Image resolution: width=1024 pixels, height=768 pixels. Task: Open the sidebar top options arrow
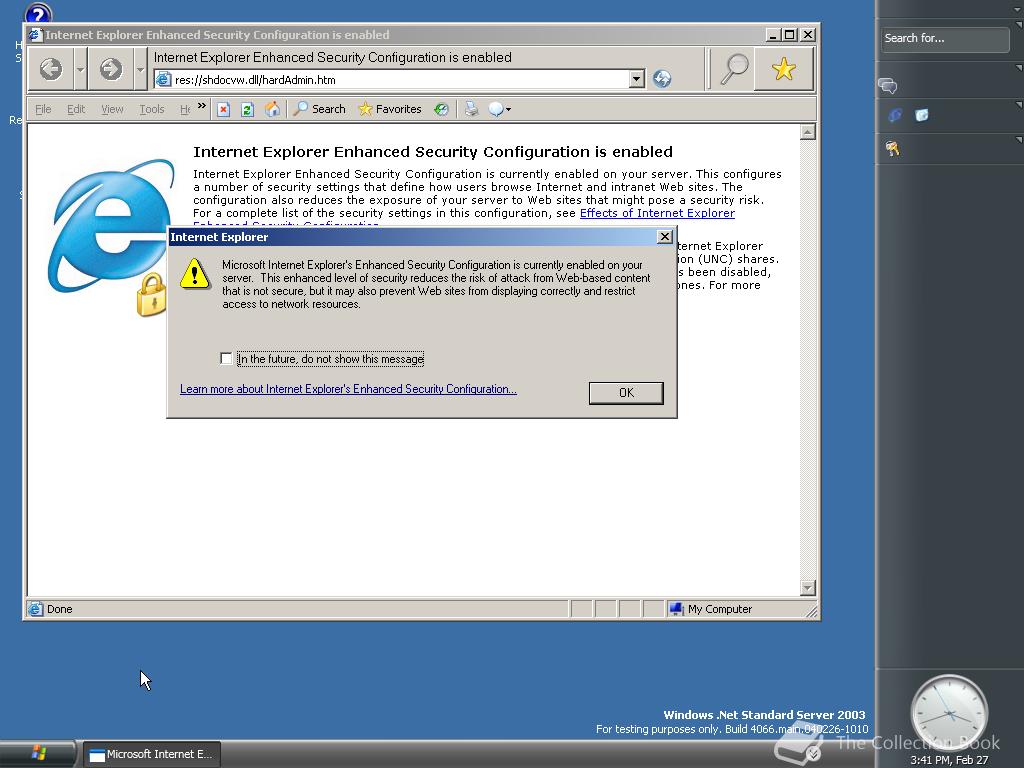tap(1017, 9)
